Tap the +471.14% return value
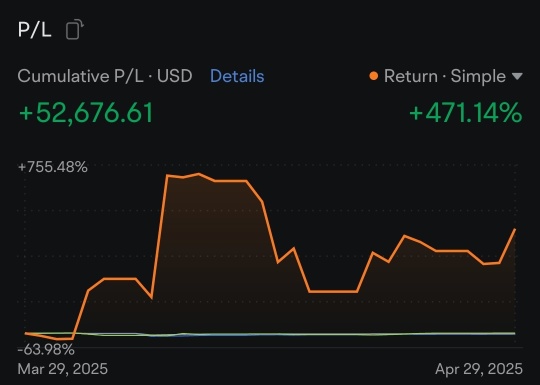This screenshot has width=540, height=385. pos(466,113)
